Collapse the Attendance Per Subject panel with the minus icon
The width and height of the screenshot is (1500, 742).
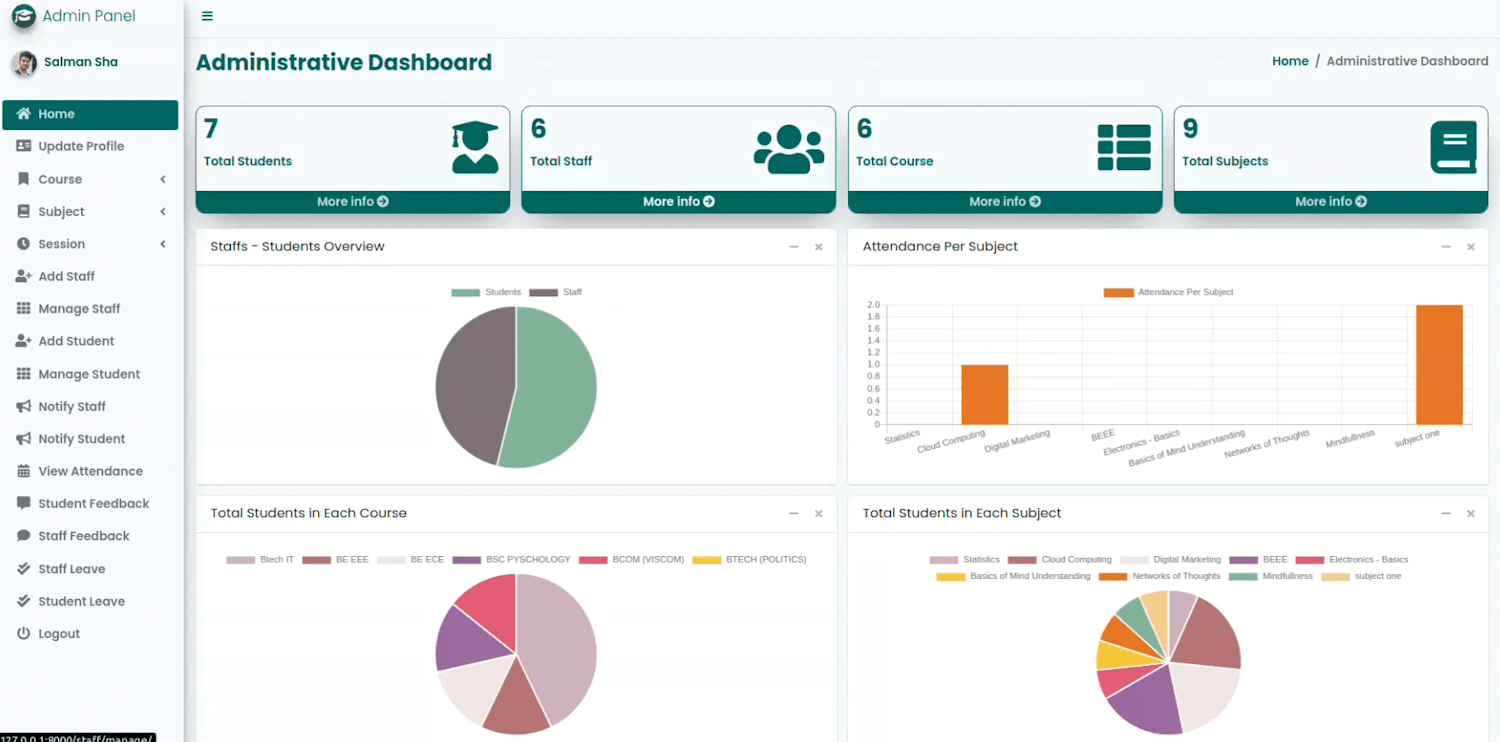[x=1446, y=247]
